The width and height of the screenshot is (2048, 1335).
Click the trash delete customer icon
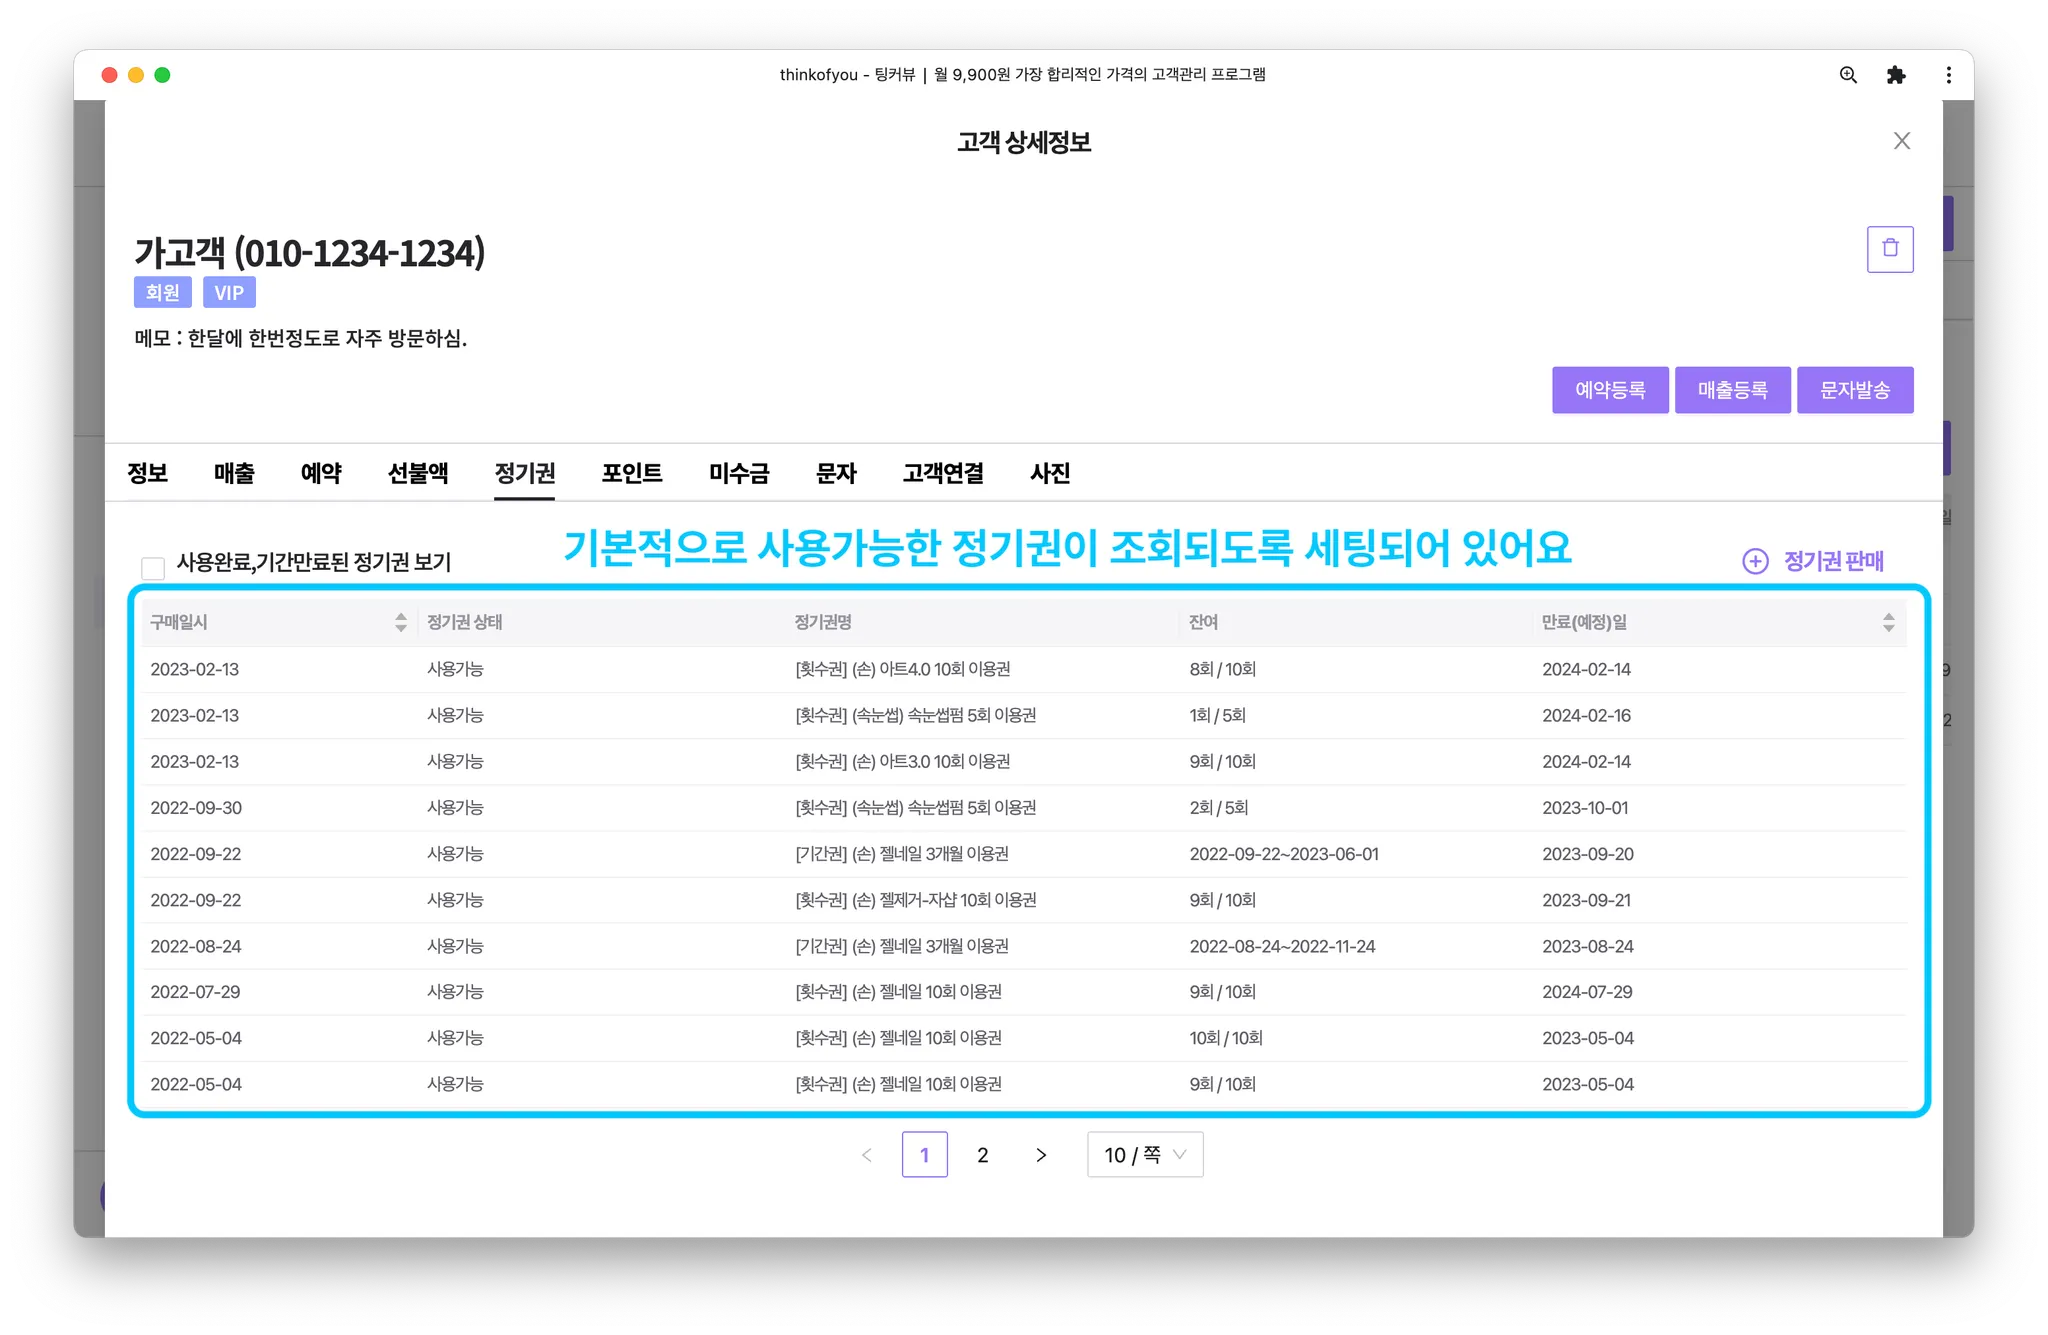[1889, 249]
